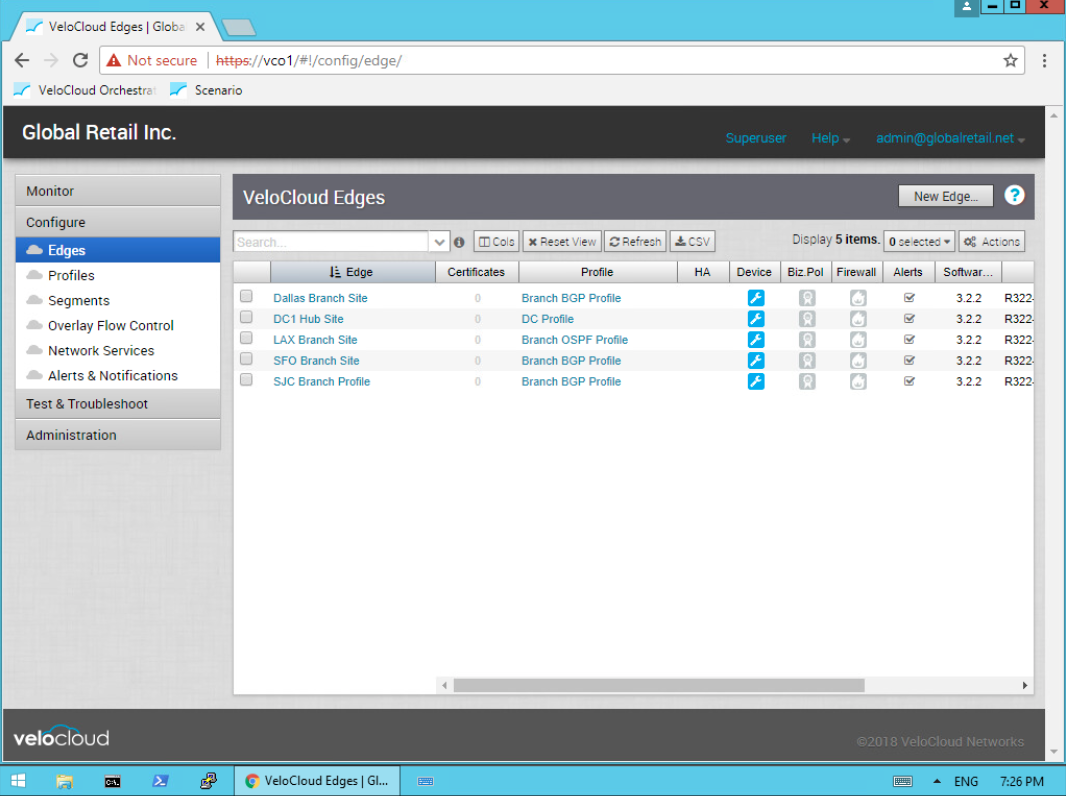Open the Actions dropdown menu
The image size is (1066, 796).
[x=992, y=242]
